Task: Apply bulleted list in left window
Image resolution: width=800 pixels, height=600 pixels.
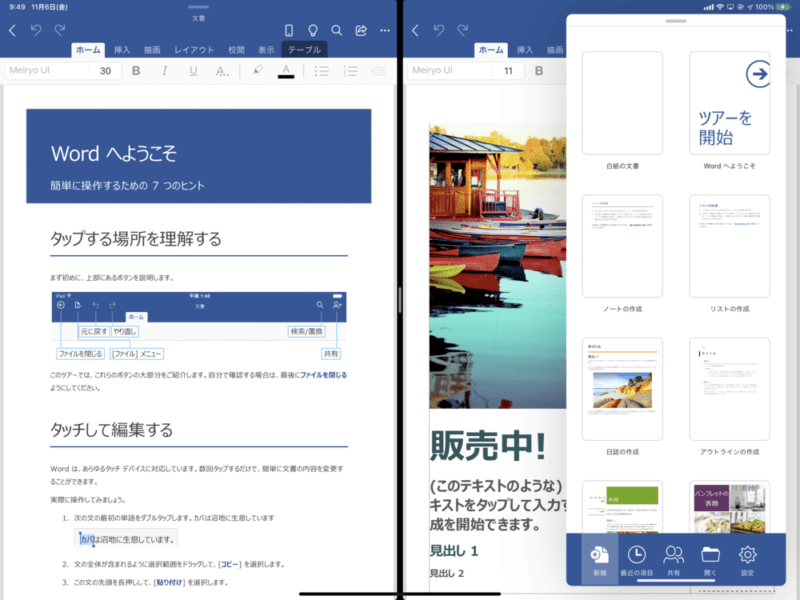Action: [x=321, y=71]
